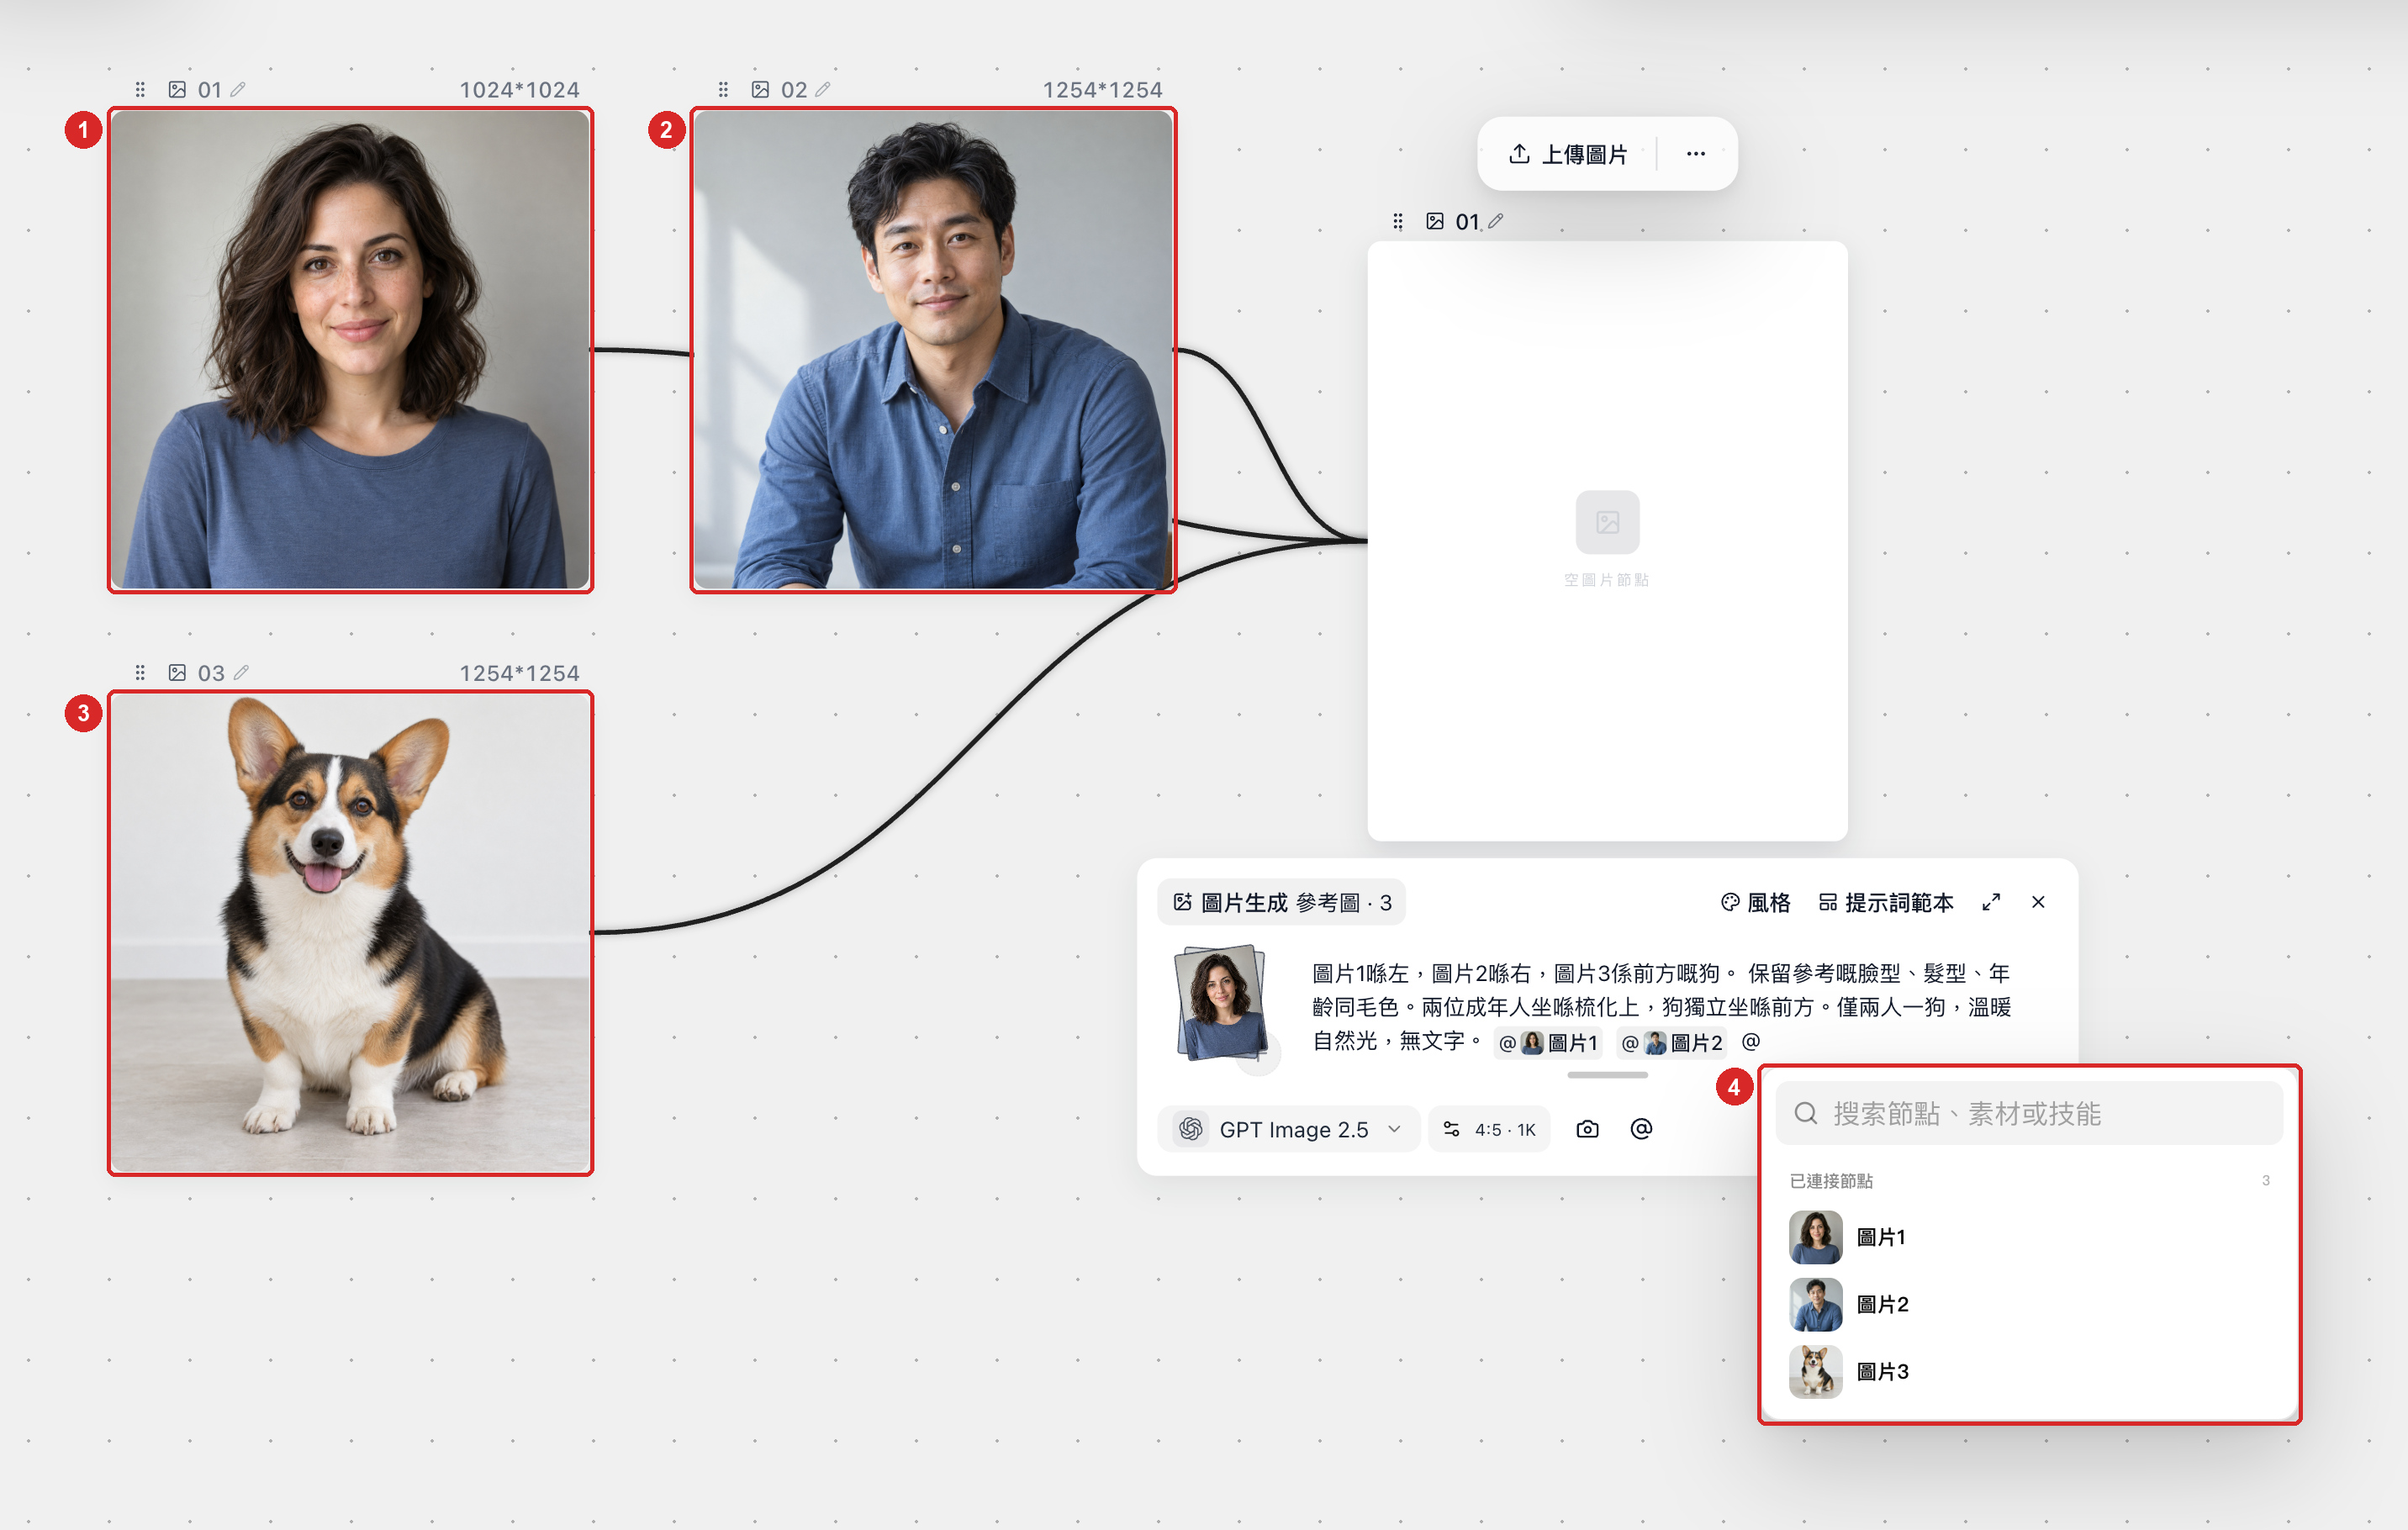Click the drag handle of node 02
This screenshot has height=1530, width=2408.
click(723, 90)
